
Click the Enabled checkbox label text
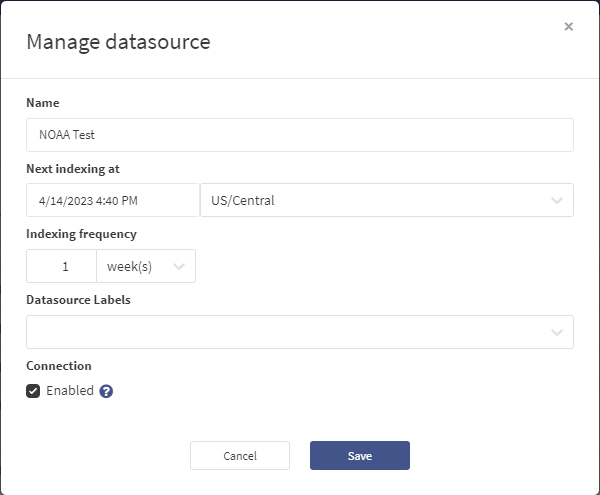point(70,391)
